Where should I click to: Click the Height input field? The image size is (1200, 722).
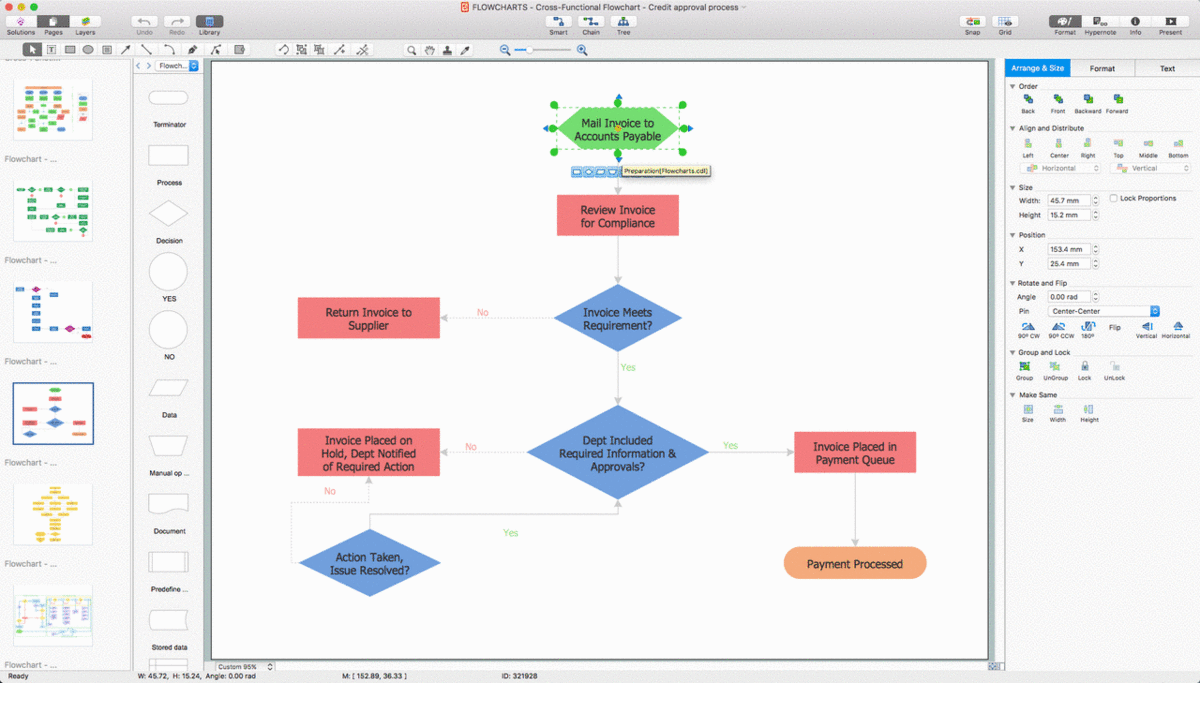[1069, 215]
